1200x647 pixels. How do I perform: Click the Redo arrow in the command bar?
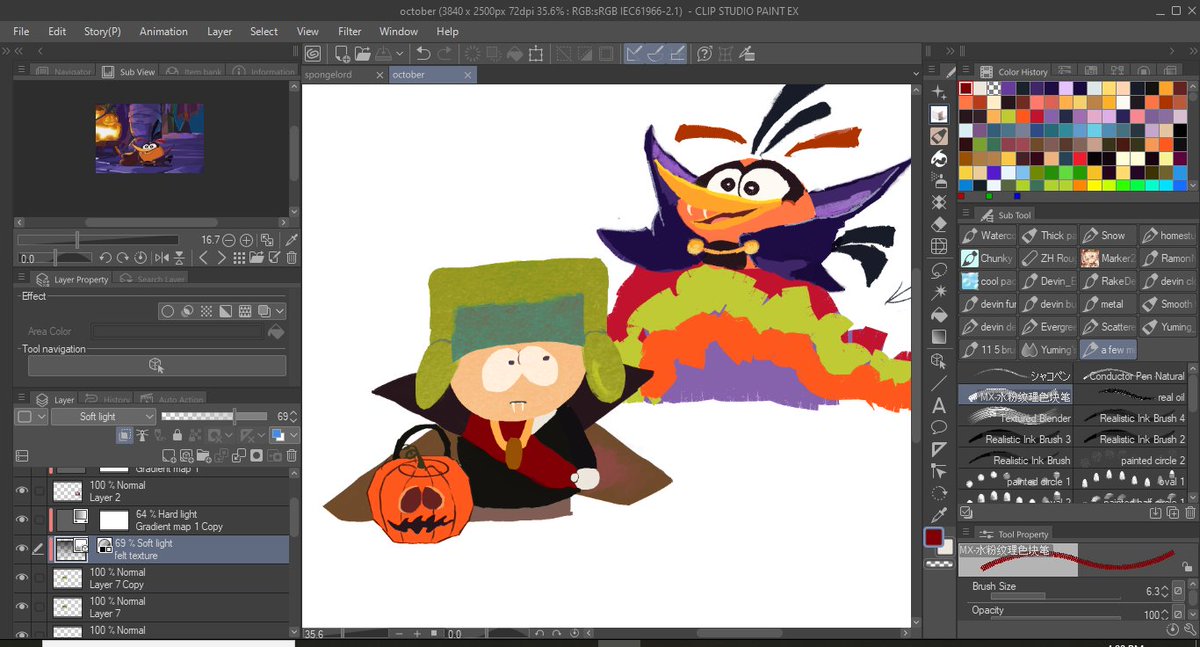tap(444, 54)
